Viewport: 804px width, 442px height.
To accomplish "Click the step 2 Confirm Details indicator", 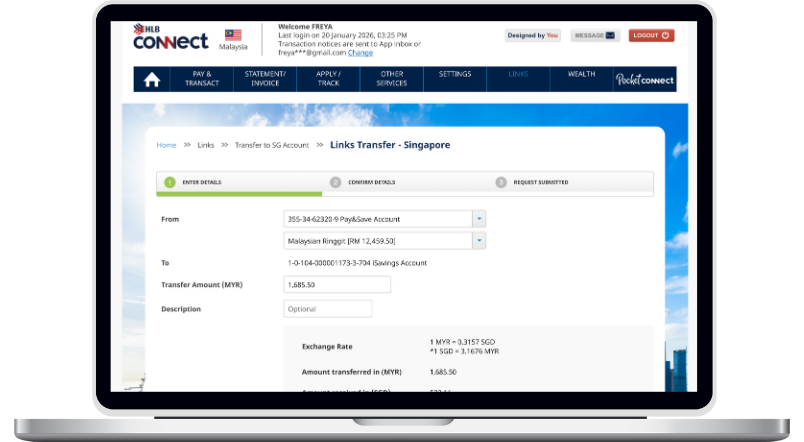I will [336, 182].
